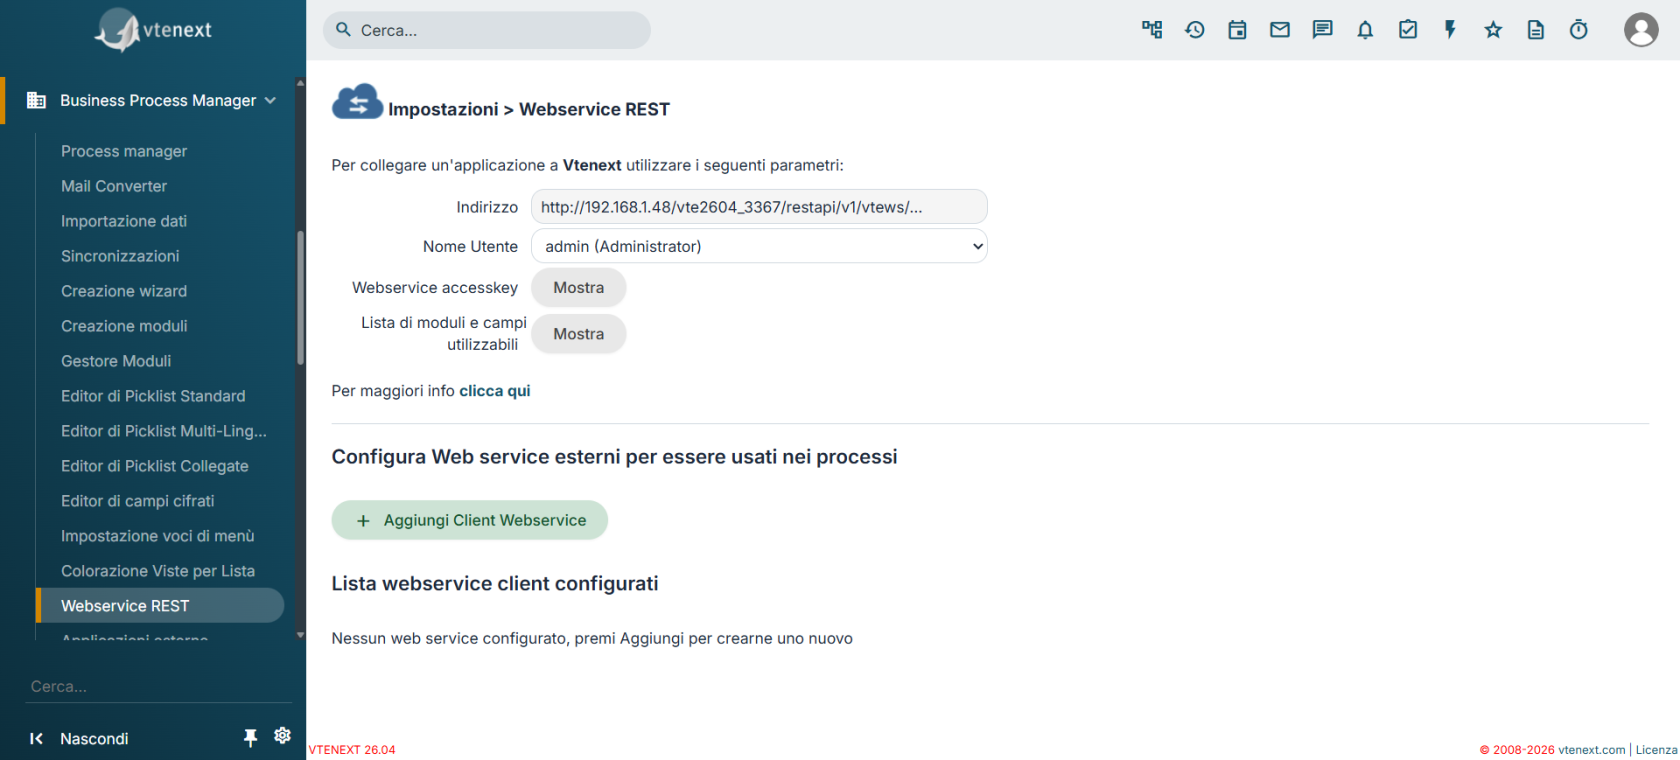Click Nascondi to hide the sidebar
1680x760 pixels.
click(94, 739)
